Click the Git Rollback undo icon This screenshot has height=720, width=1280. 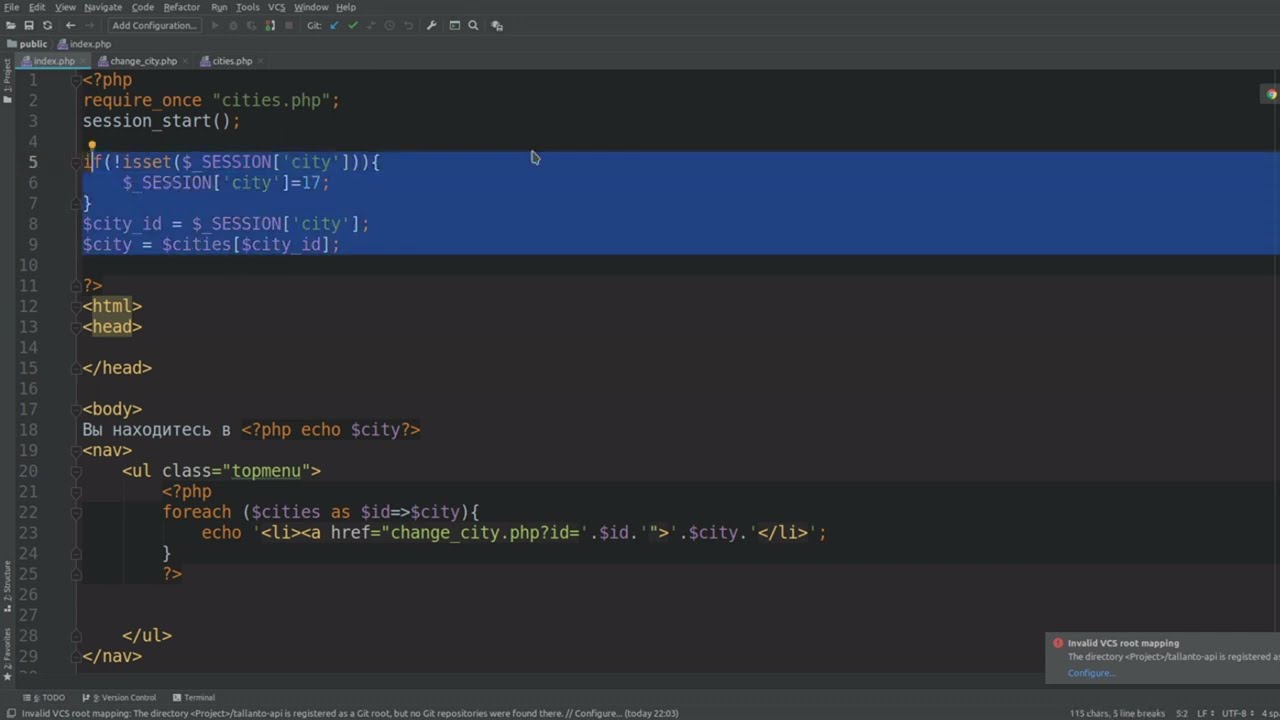click(408, 25)
